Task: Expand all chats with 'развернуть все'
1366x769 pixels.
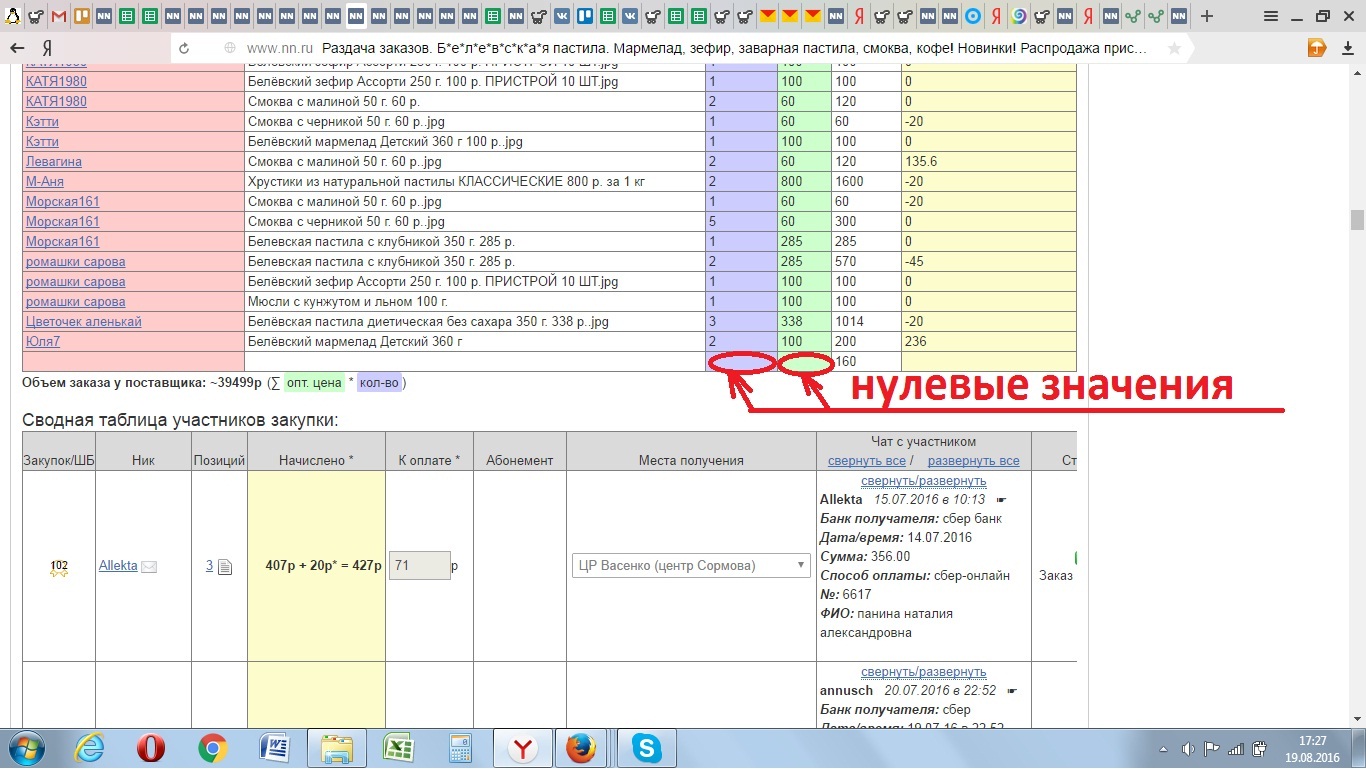Action: click(973, 461)
